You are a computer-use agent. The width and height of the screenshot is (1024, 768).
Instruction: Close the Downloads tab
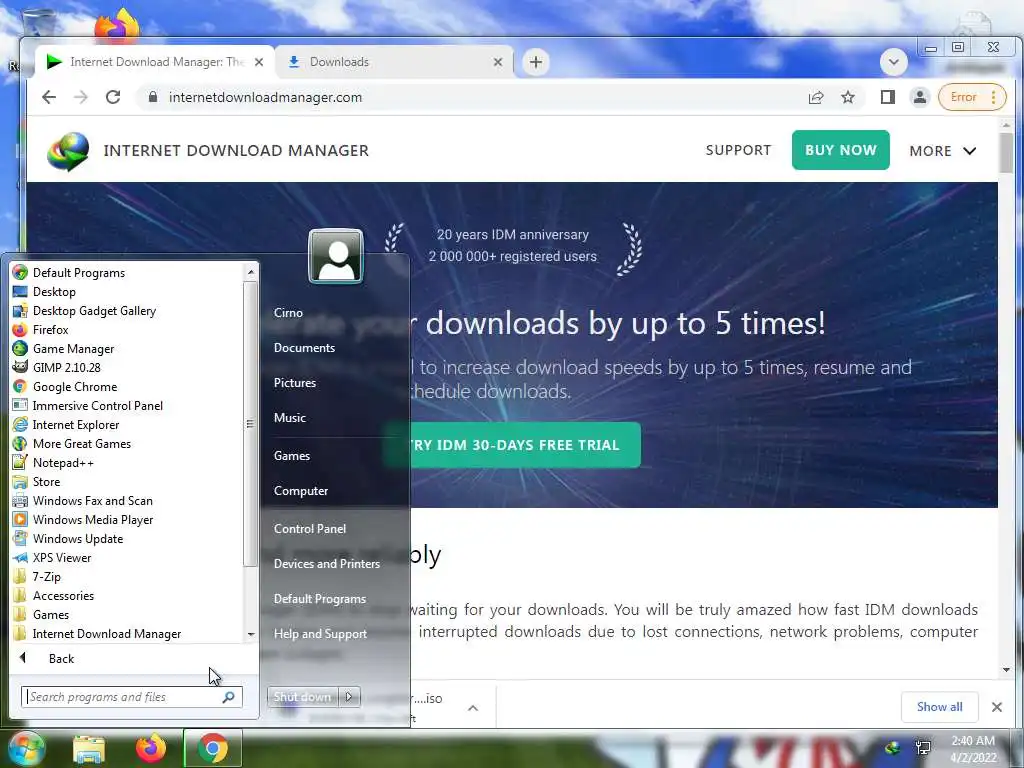tap(498, 62)
